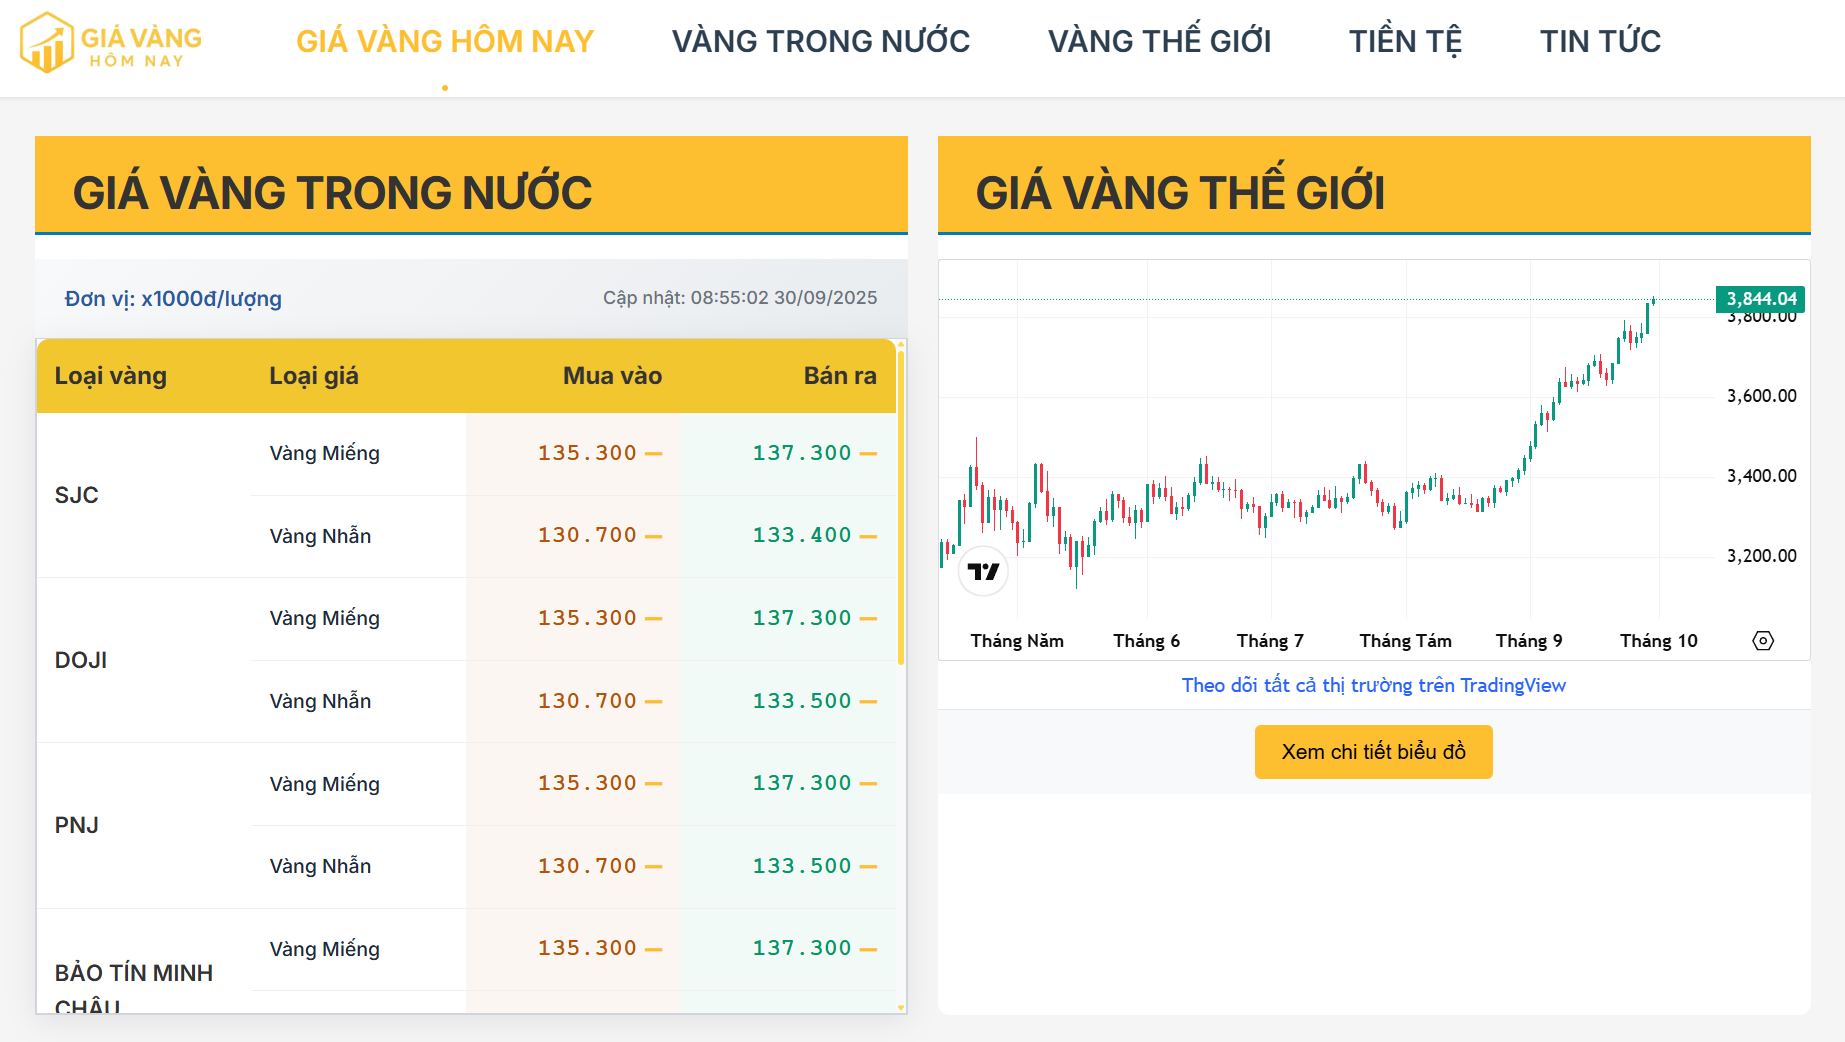1845x1042 pixels.
Task: Click the TradingView logo on the chart
Action: coord(983,572)
